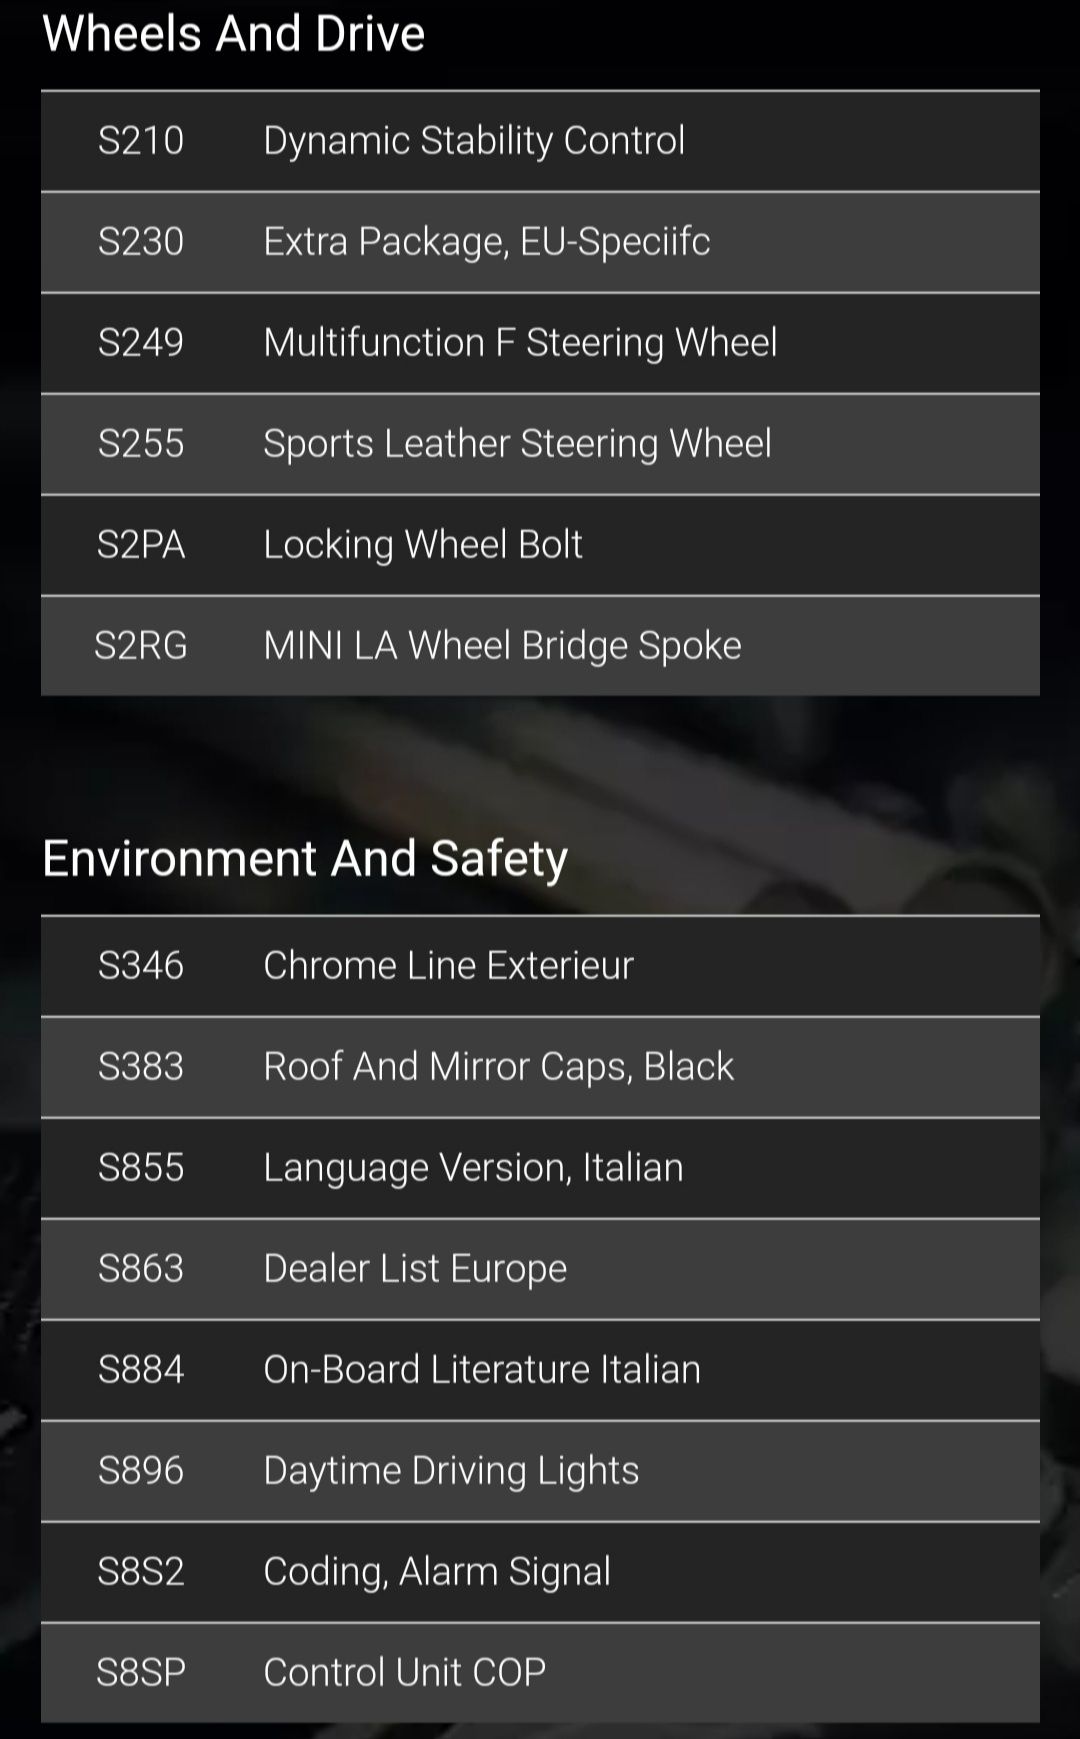
Task: Tap the Coding, Alarm Signal row
Action: pyautogui.click(x=540, y=1572)
